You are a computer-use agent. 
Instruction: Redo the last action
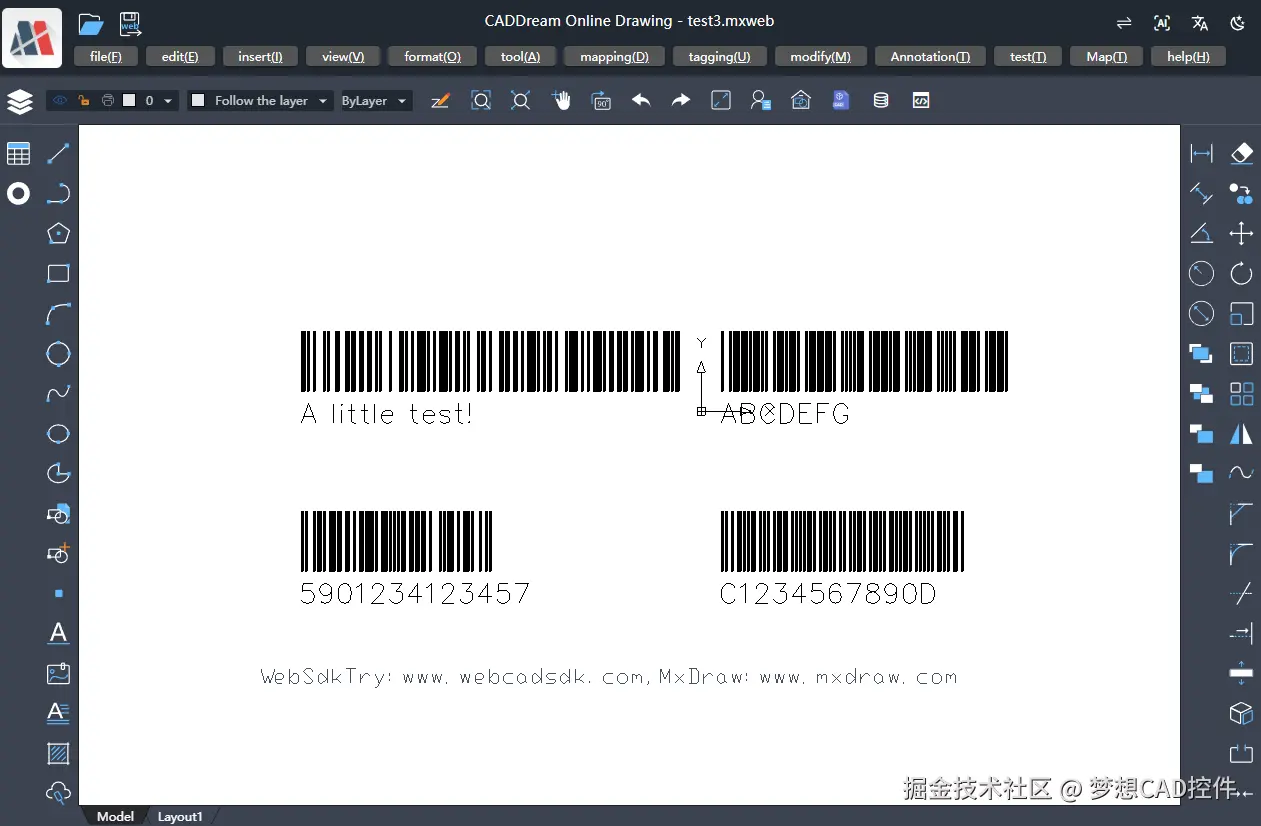pos(681,101)
